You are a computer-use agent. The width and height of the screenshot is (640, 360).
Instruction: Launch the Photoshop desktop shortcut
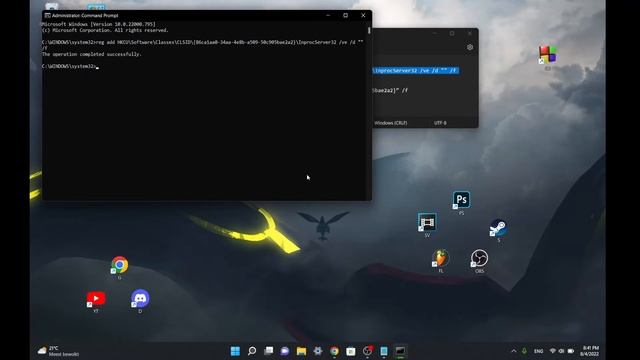click(x=461, y=200)
